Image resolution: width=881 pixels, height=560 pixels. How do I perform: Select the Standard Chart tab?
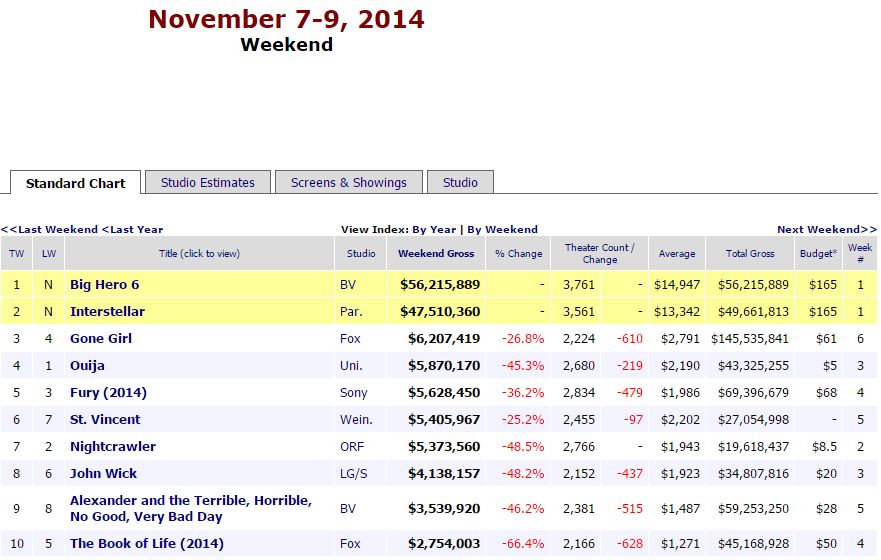pos(76,183)
